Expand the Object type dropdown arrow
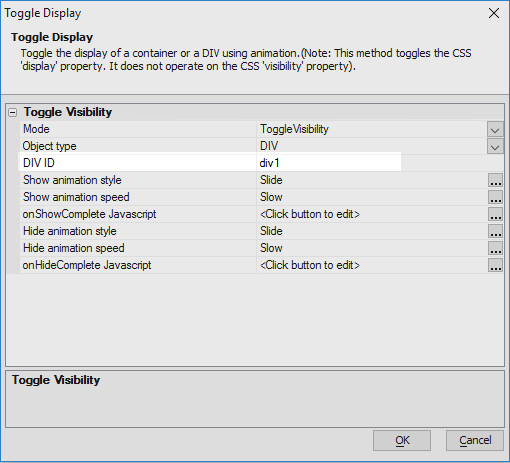Screen dimensions: 510x463 pos(495,146)
